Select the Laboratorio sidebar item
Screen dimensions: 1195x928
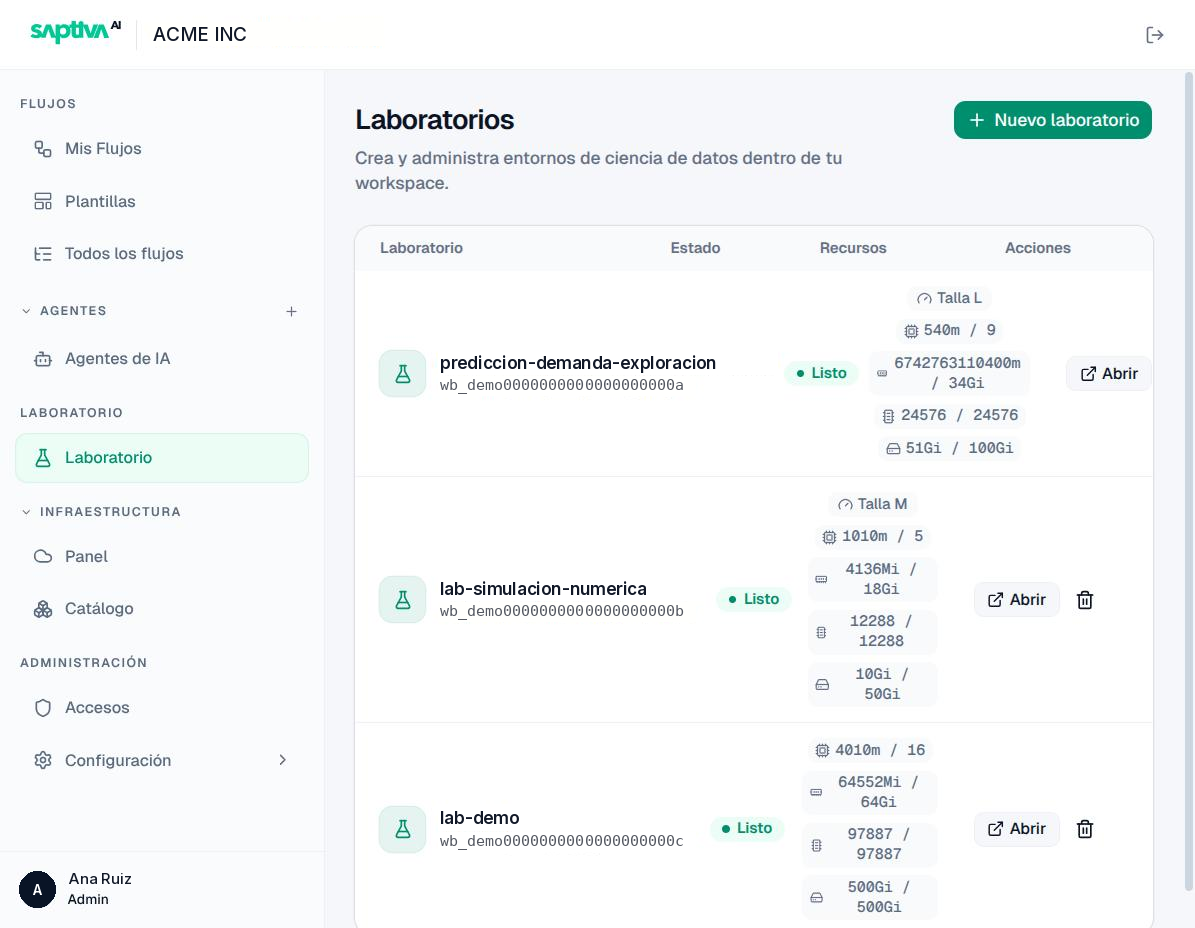click(x=162, y=458)
